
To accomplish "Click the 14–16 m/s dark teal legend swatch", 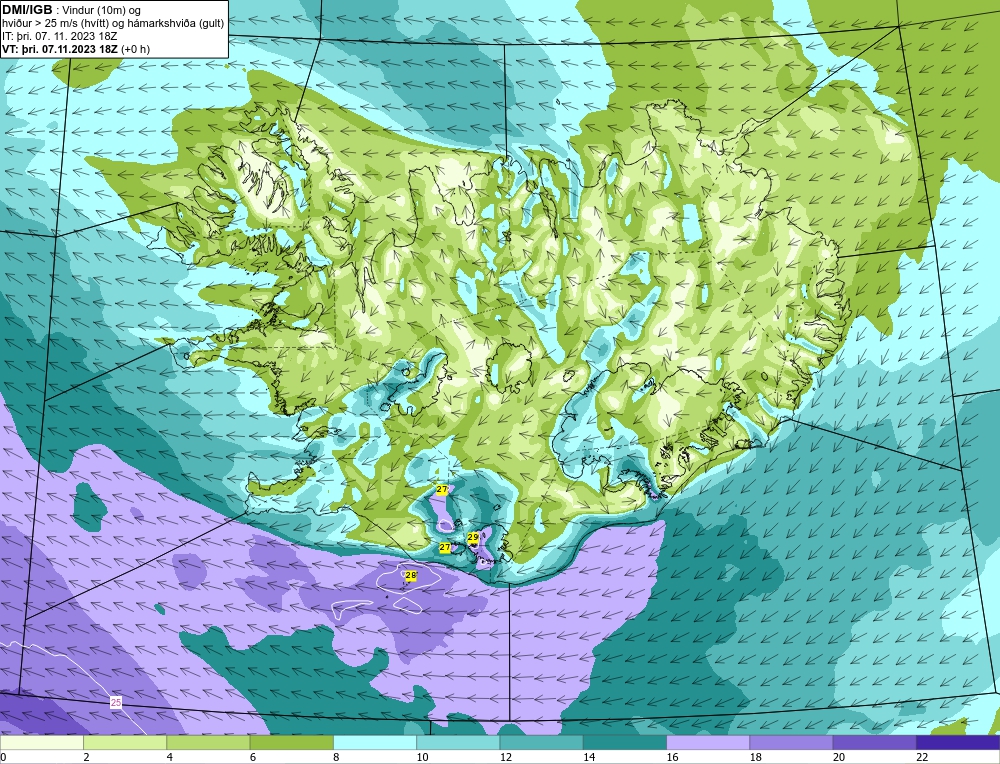I will (624, 742).
